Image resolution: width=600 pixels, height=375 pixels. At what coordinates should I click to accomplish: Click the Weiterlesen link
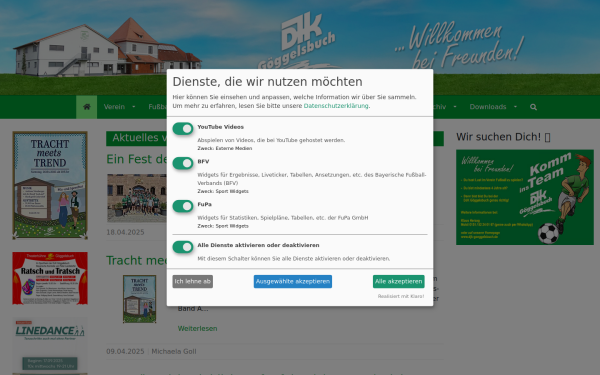(x=197, y=329)
